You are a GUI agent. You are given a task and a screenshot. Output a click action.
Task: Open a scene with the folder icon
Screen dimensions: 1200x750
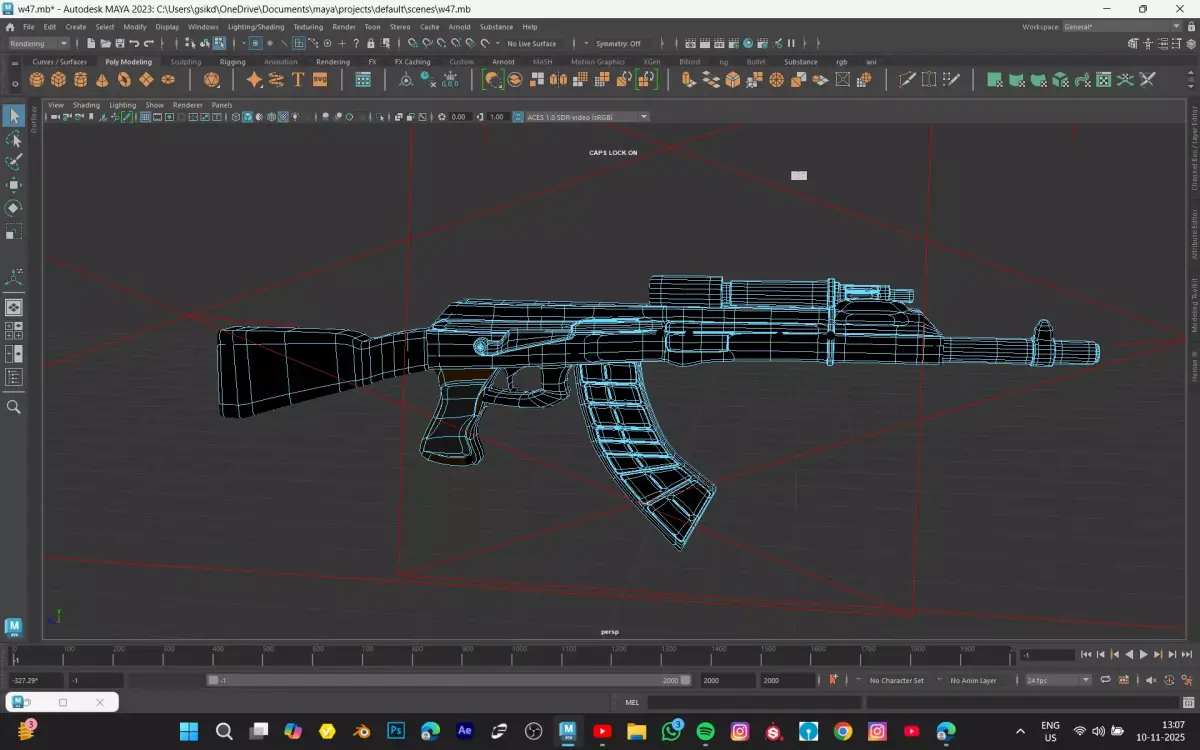[106, 44]
